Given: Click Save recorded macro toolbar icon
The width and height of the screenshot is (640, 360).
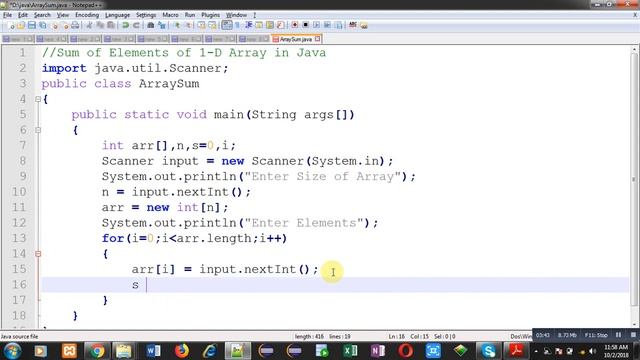Looking at the screenshot, I should (x=338, y=25).
